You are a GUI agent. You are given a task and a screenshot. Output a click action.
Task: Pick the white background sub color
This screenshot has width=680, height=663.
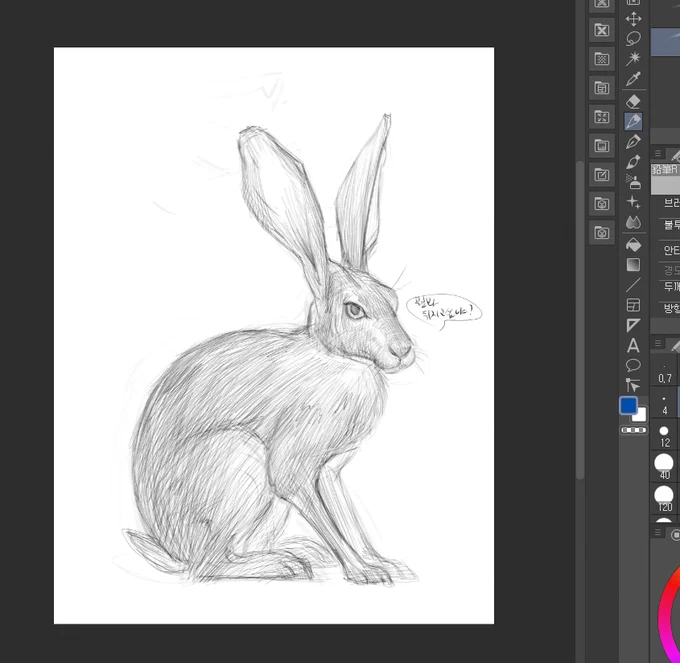point(641,416)
